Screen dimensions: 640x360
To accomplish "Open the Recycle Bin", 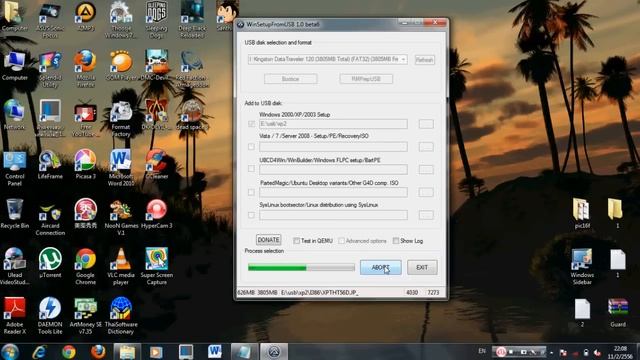I will [x=15, y=213].
